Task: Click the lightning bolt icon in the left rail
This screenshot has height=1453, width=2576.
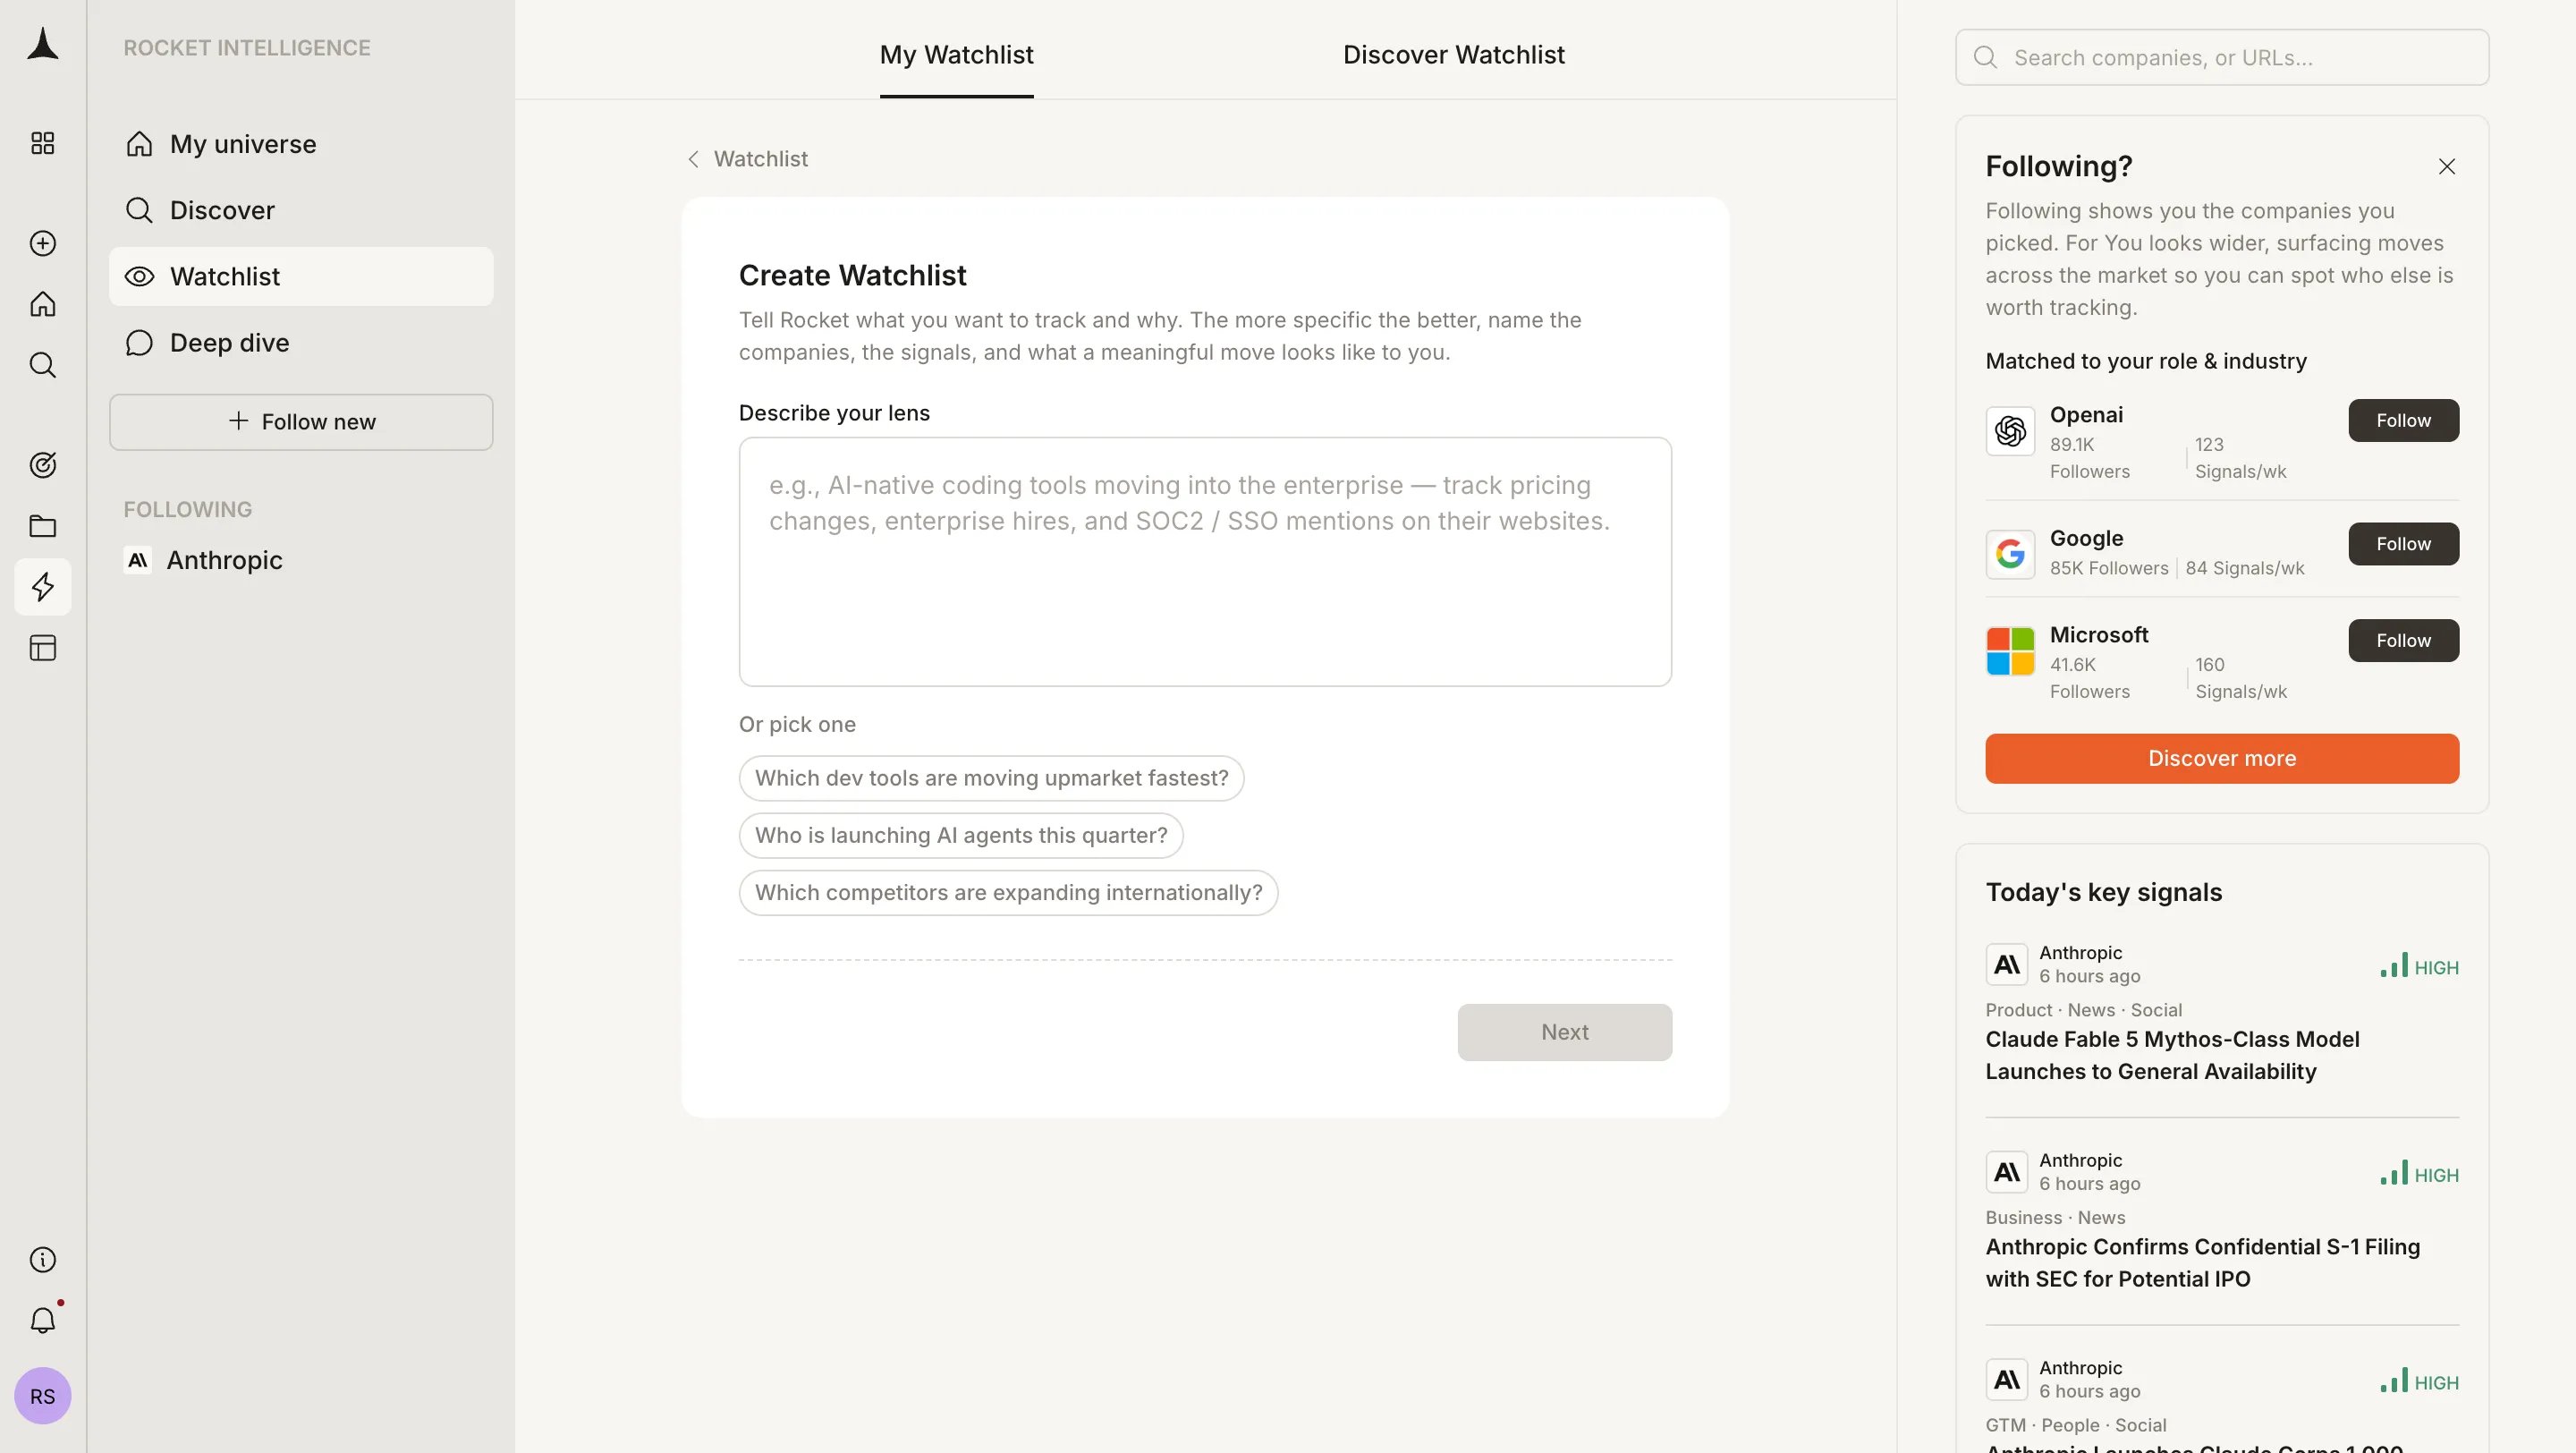Action: (x=42, y=587)
